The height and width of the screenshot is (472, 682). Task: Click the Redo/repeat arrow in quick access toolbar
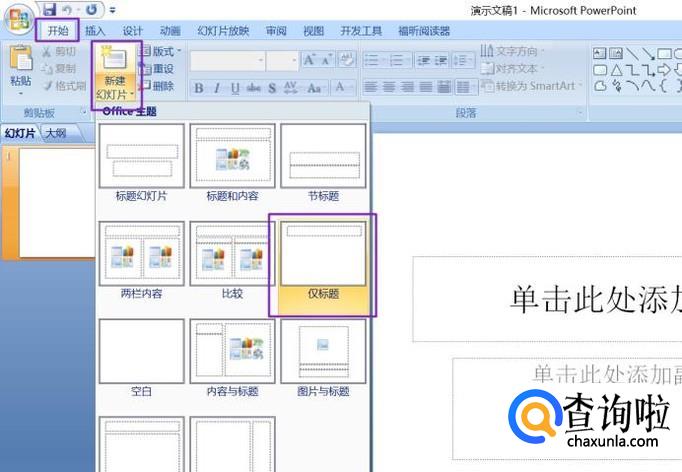[x=91, y=9]
